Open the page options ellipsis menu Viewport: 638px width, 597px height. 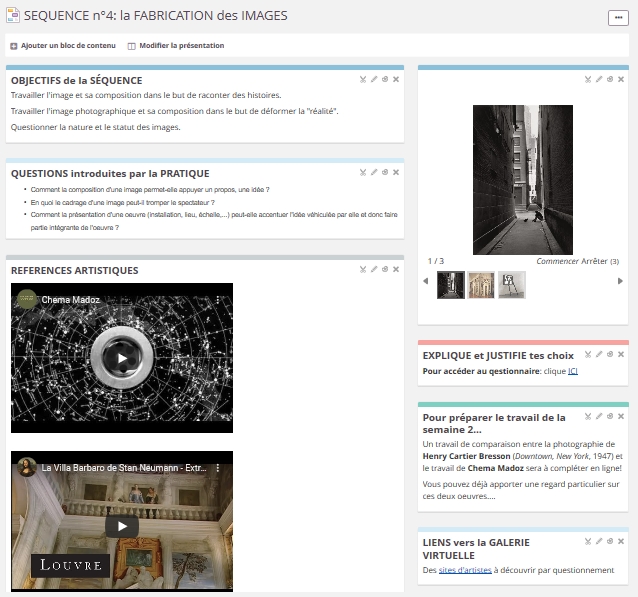(616, 18)
